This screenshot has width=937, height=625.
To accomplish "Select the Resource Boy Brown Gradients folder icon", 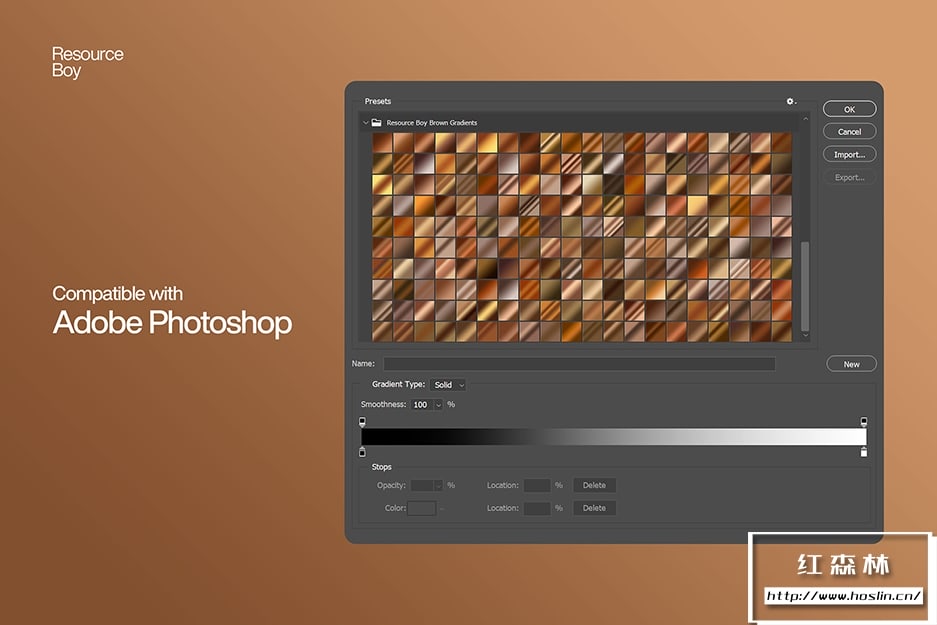I will pos(376,122).
